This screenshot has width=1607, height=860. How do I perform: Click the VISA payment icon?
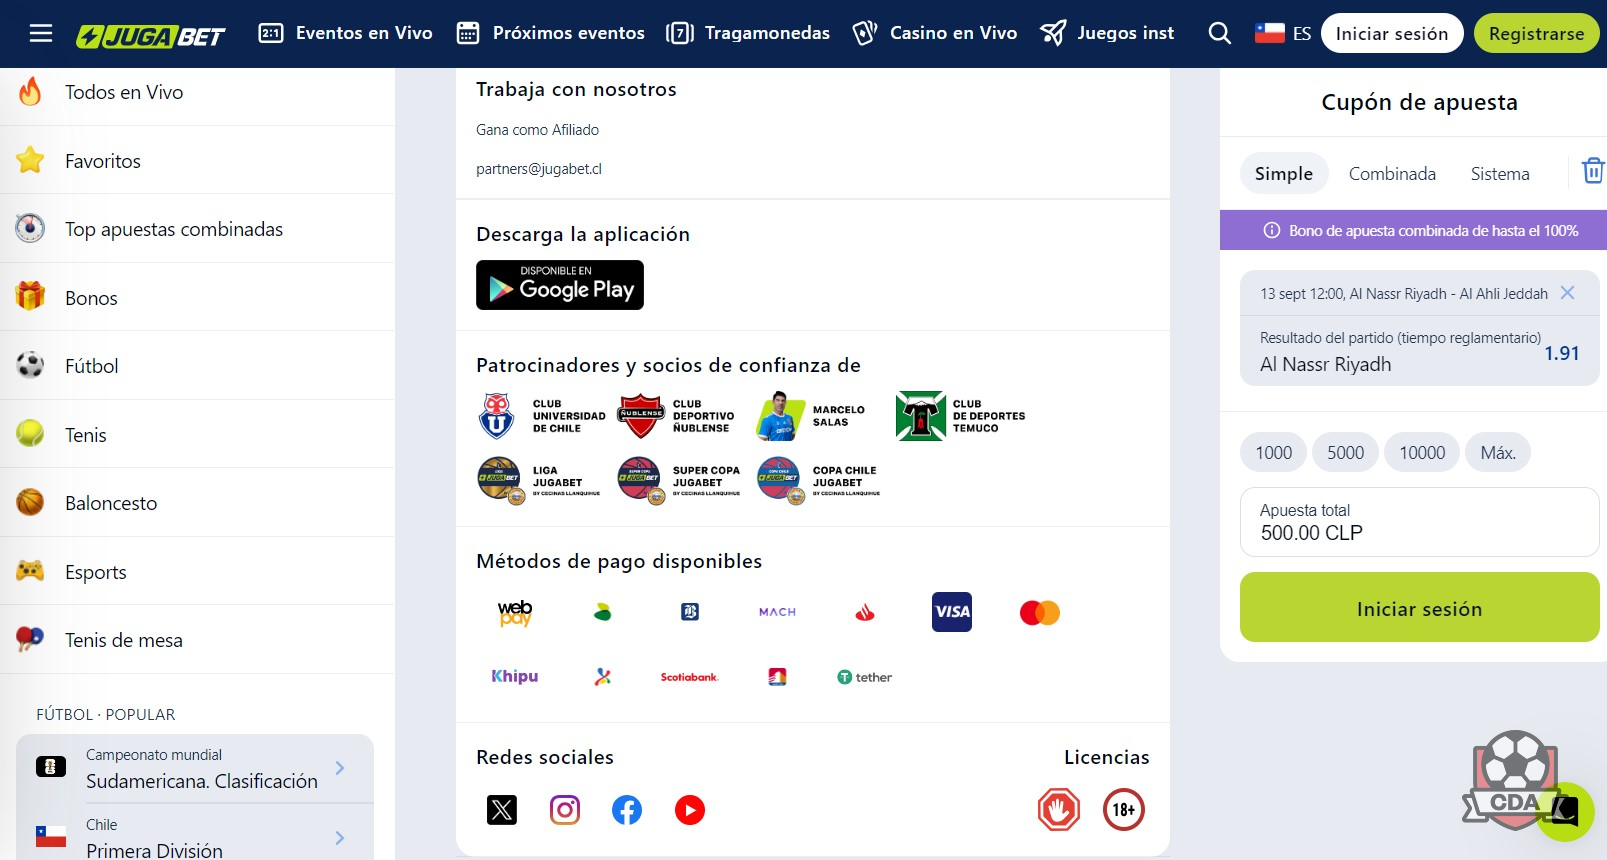coord(952,612)
